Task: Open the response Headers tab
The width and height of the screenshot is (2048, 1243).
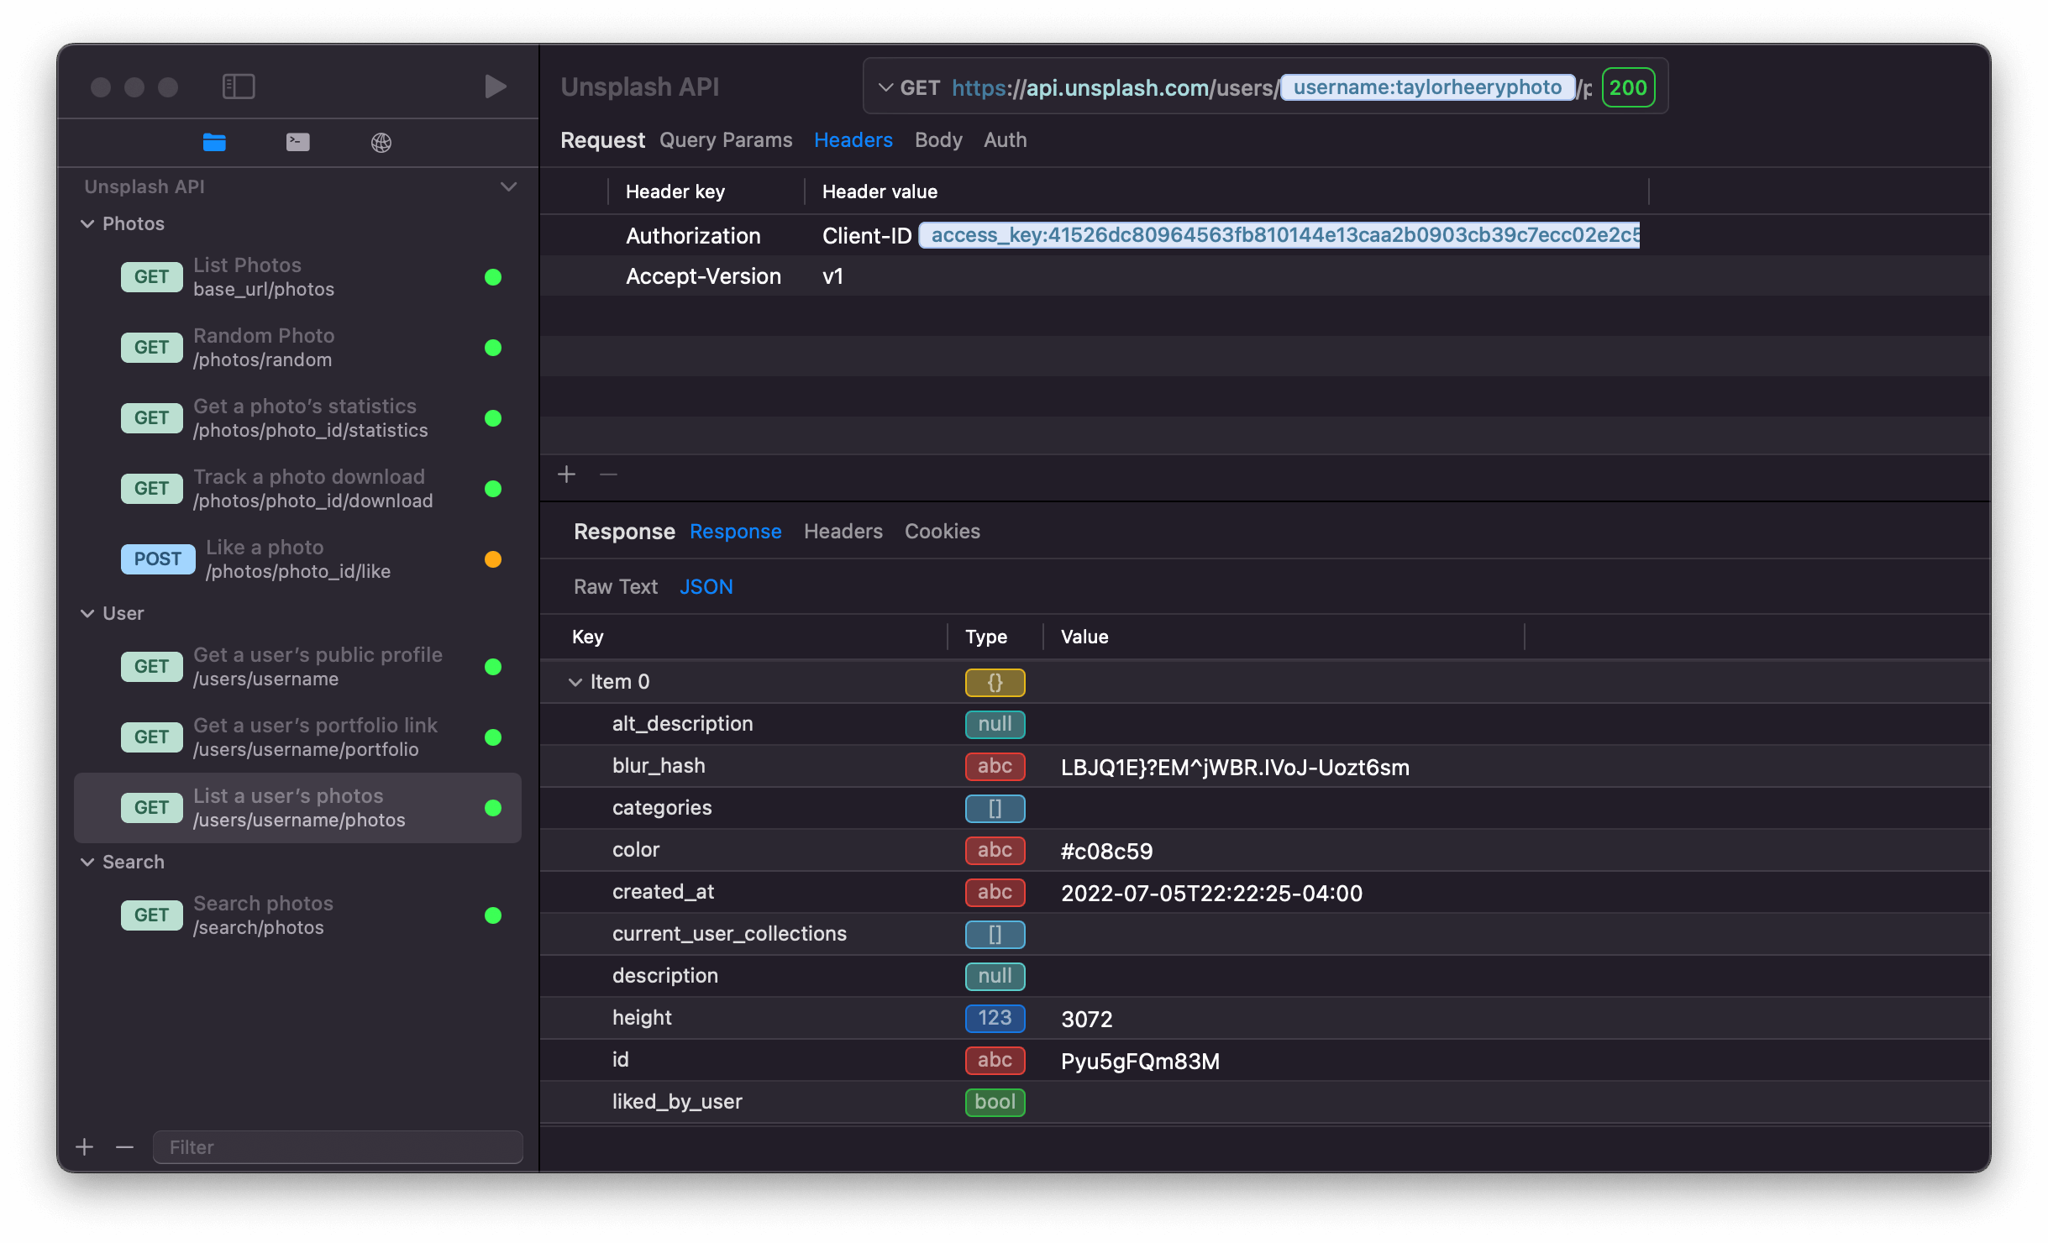Action: point(843,531)
